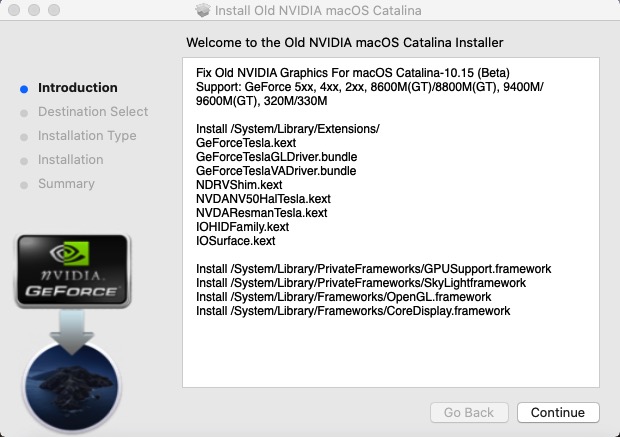Click the text 'NVDANV50HalTesla.kext'
620x438 pixels.
[x=263, y=199]
